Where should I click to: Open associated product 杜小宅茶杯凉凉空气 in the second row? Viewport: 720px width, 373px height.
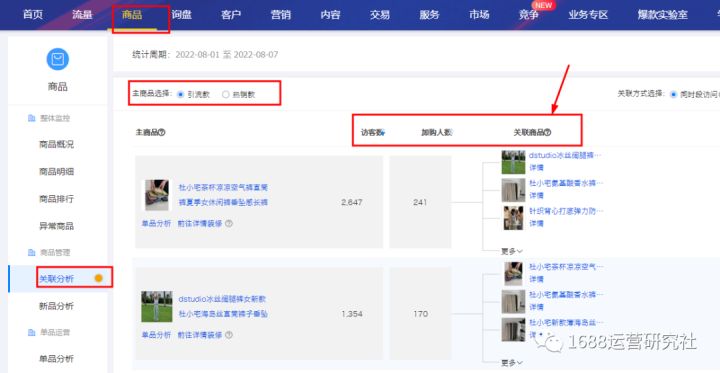566,266
